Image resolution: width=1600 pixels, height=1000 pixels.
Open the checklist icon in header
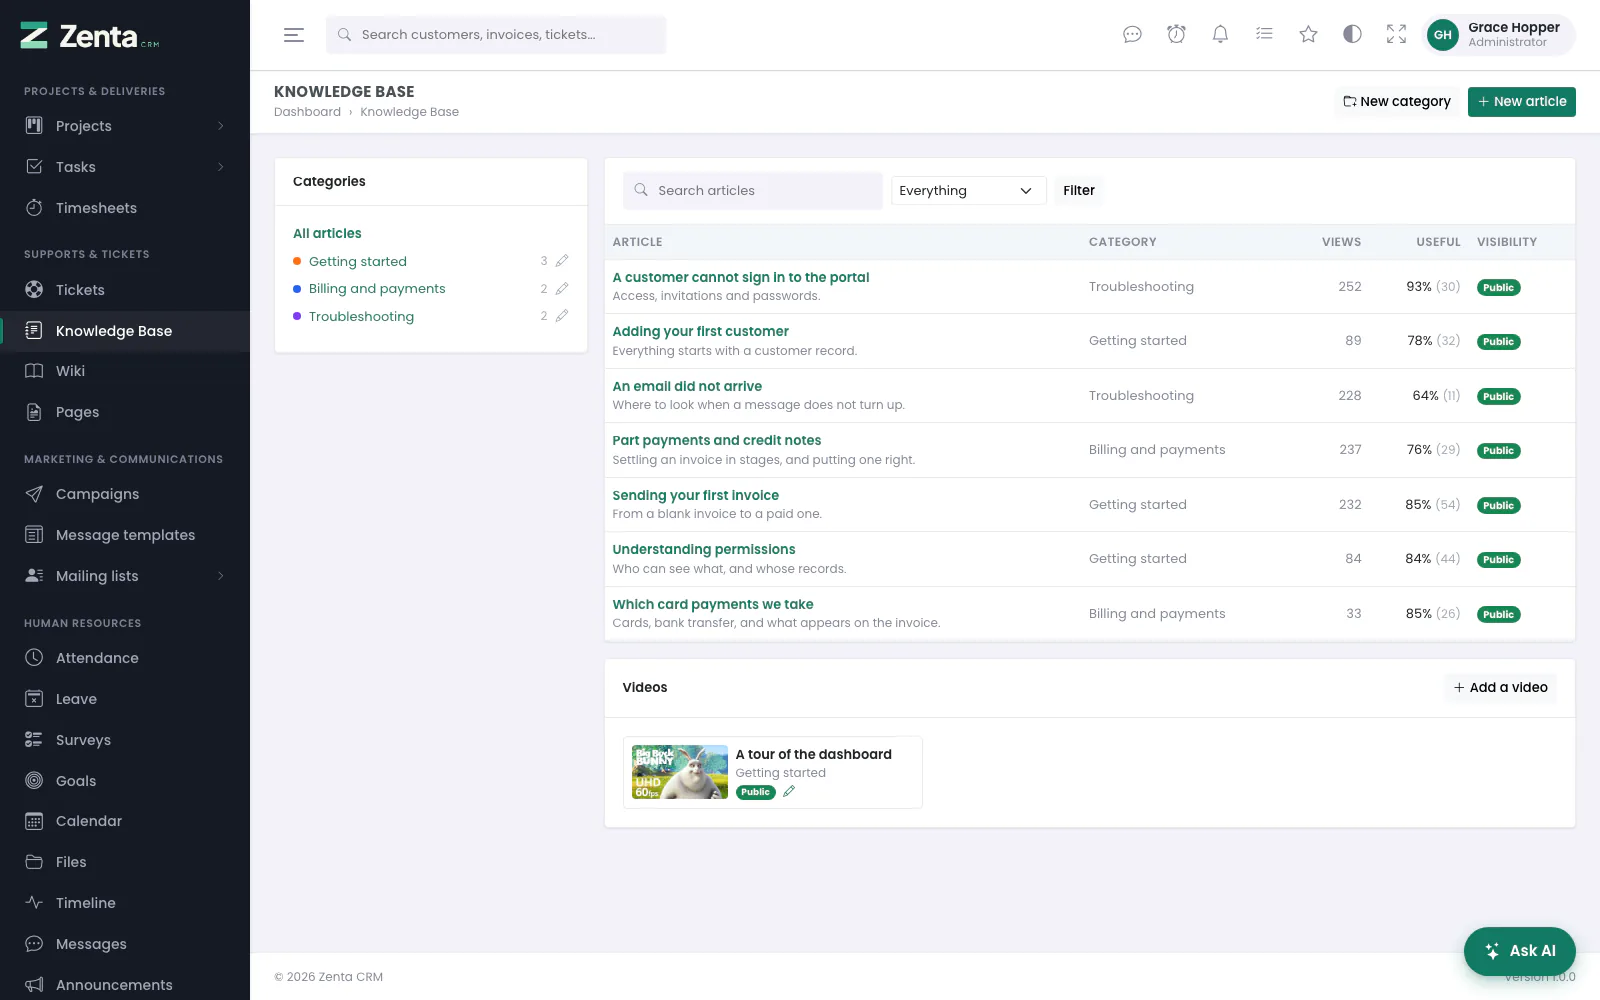1264,35
